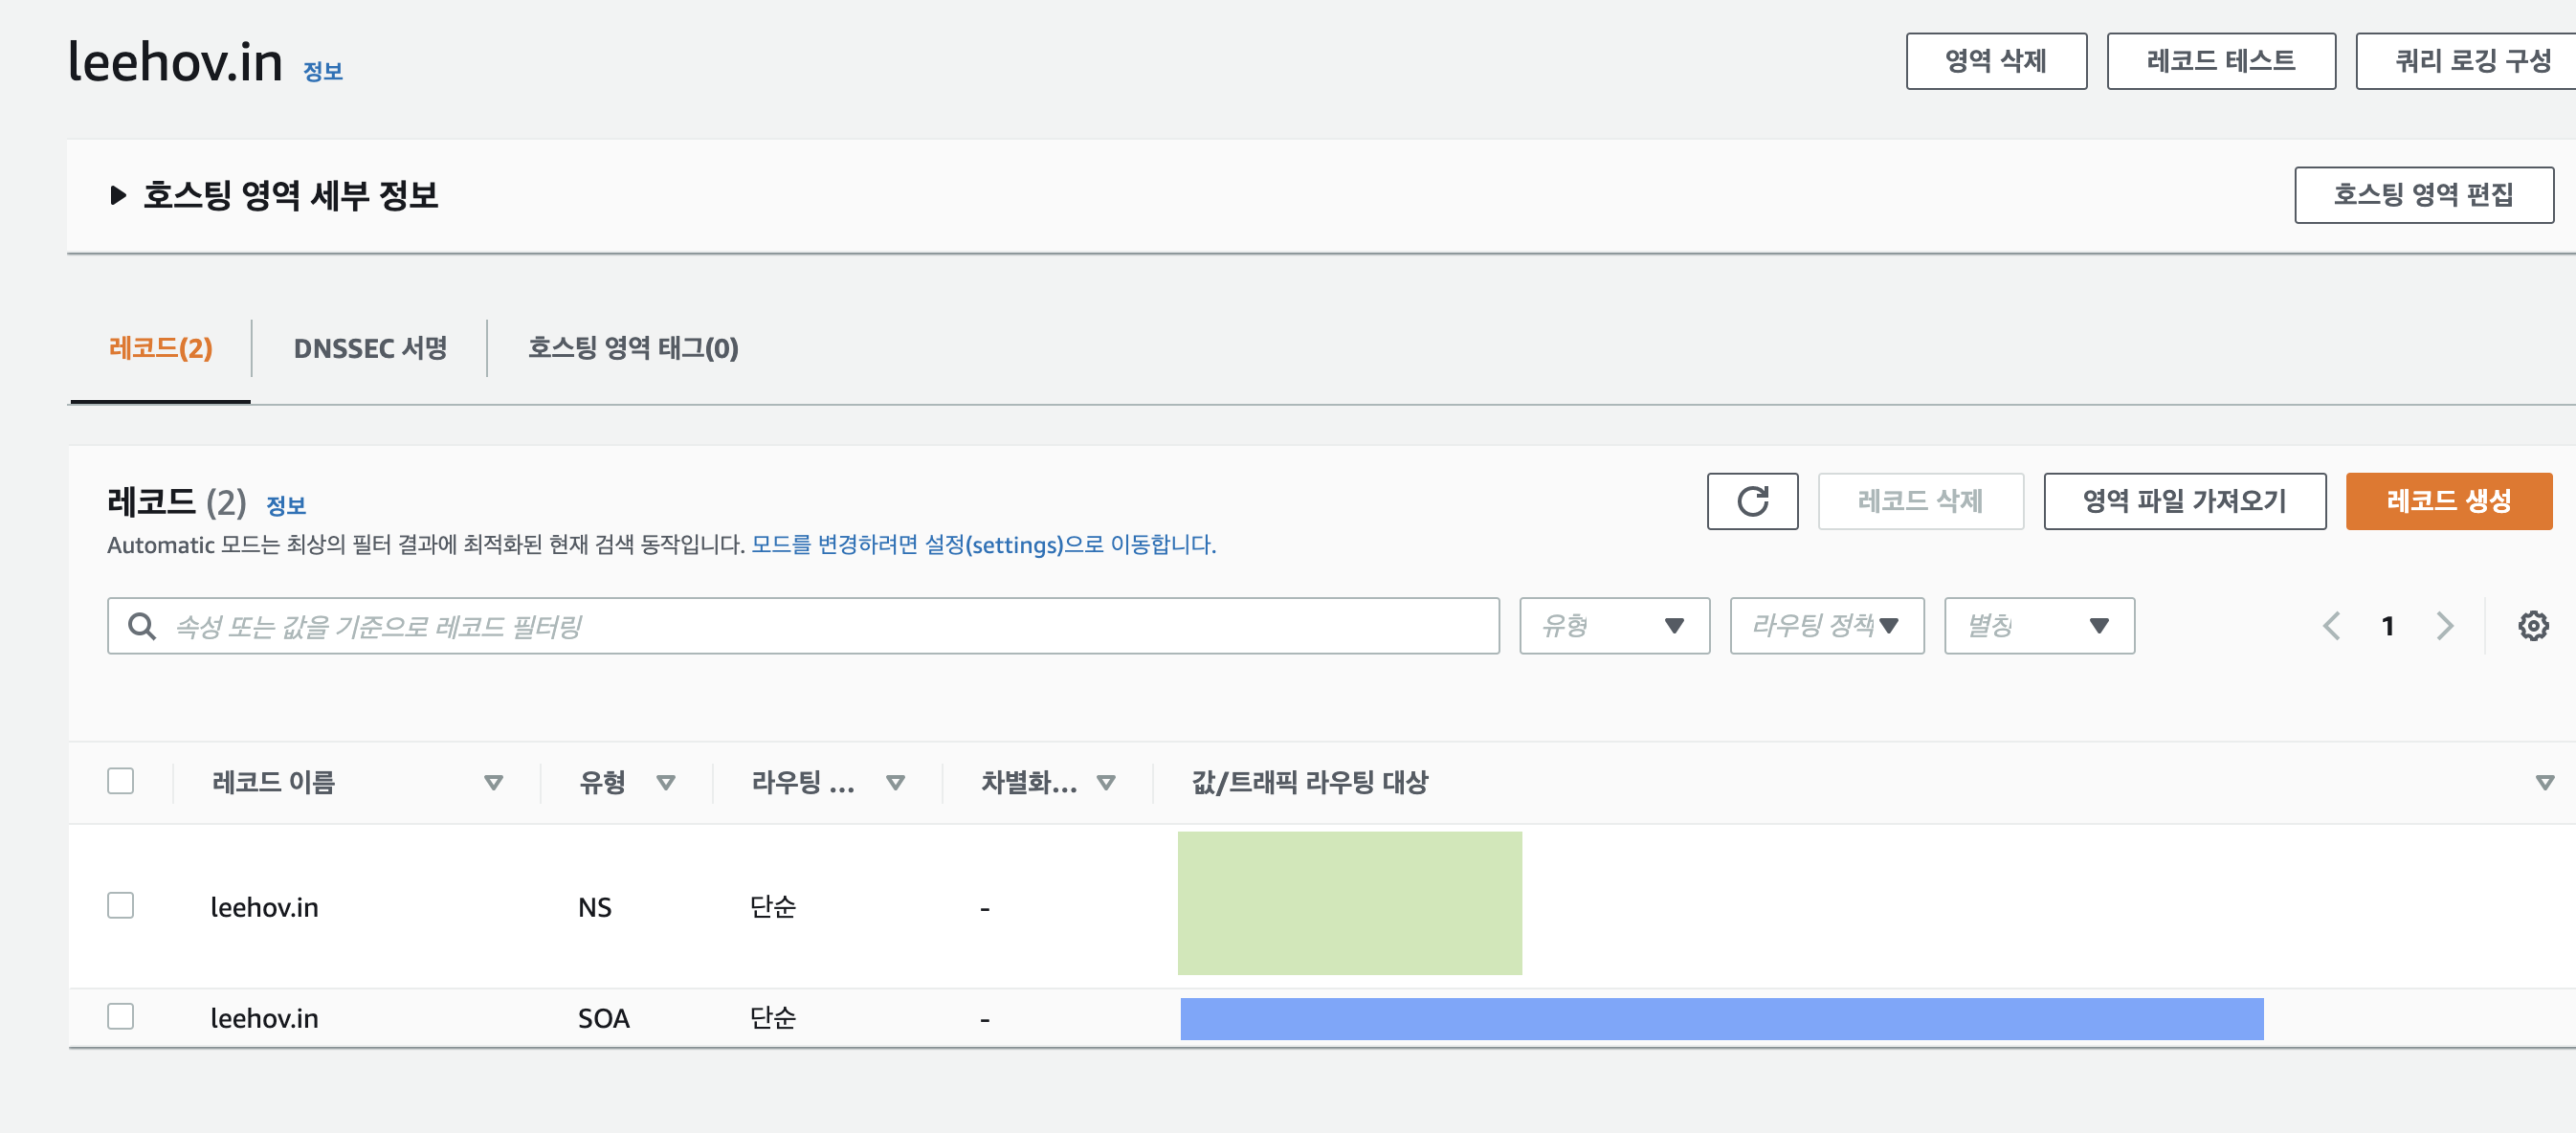Check the select-all records checkbox

tap(121, 780)
